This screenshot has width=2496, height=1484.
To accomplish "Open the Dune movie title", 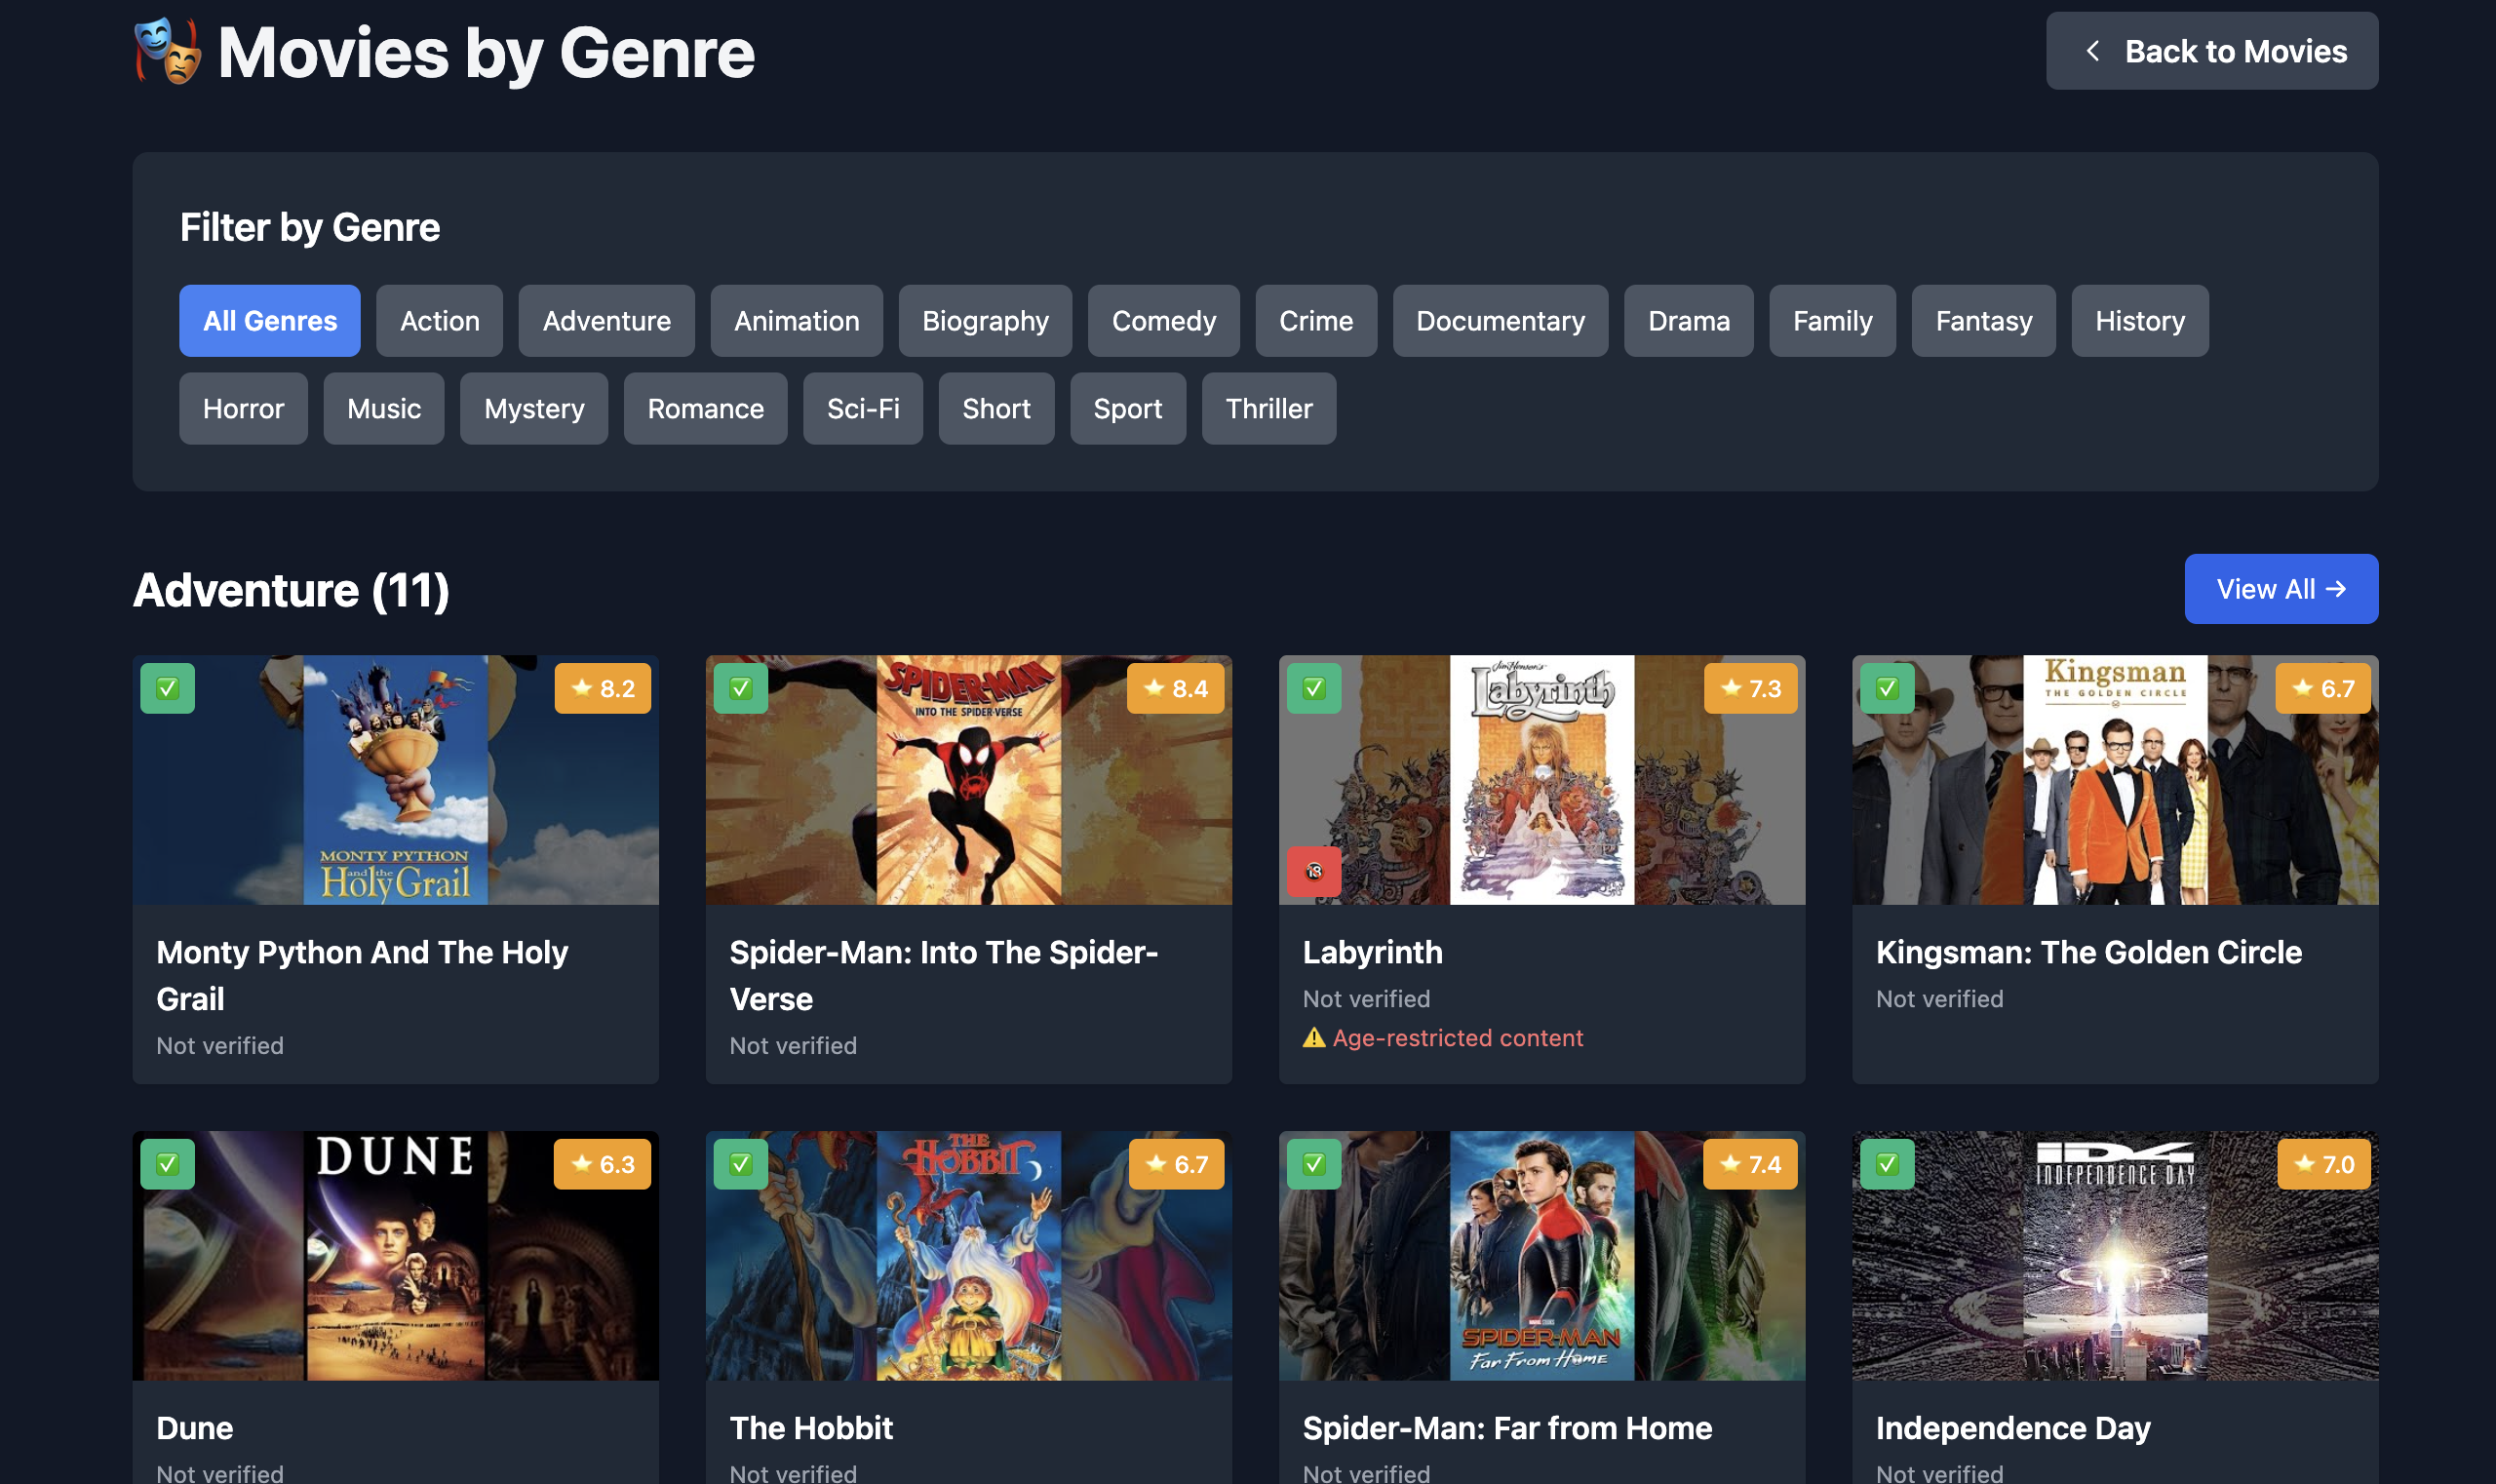I will point(195,1428).
